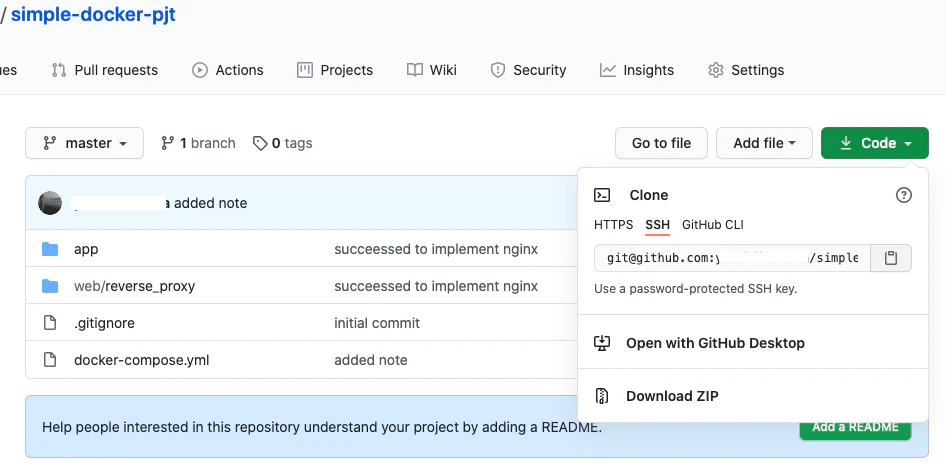Select the SSH clone option

[x=658, y=225]
